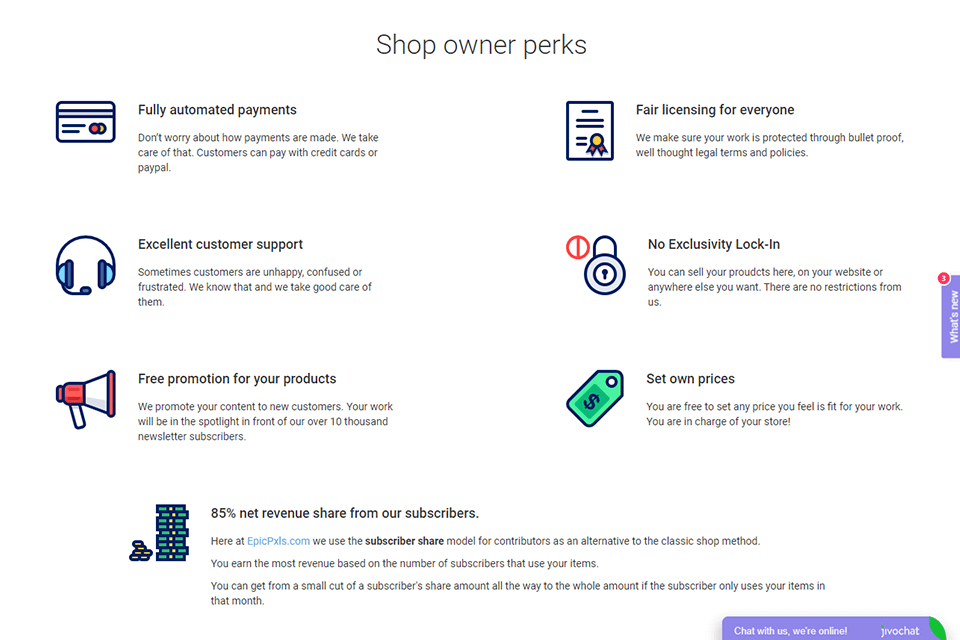Click the 'Free promotion for your products' title
The width and height of the screenshot is (960, 640).
click(237, 379)
